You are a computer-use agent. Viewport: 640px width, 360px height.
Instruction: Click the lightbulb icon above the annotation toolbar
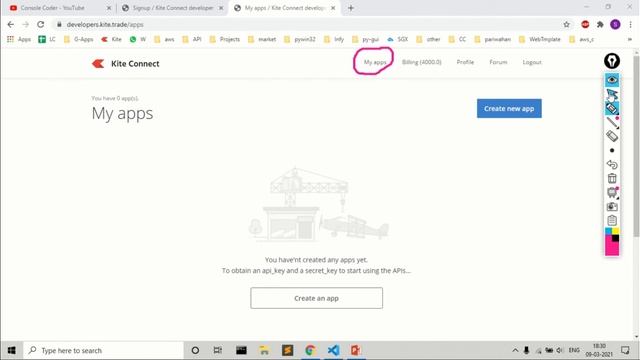point(612,61)
